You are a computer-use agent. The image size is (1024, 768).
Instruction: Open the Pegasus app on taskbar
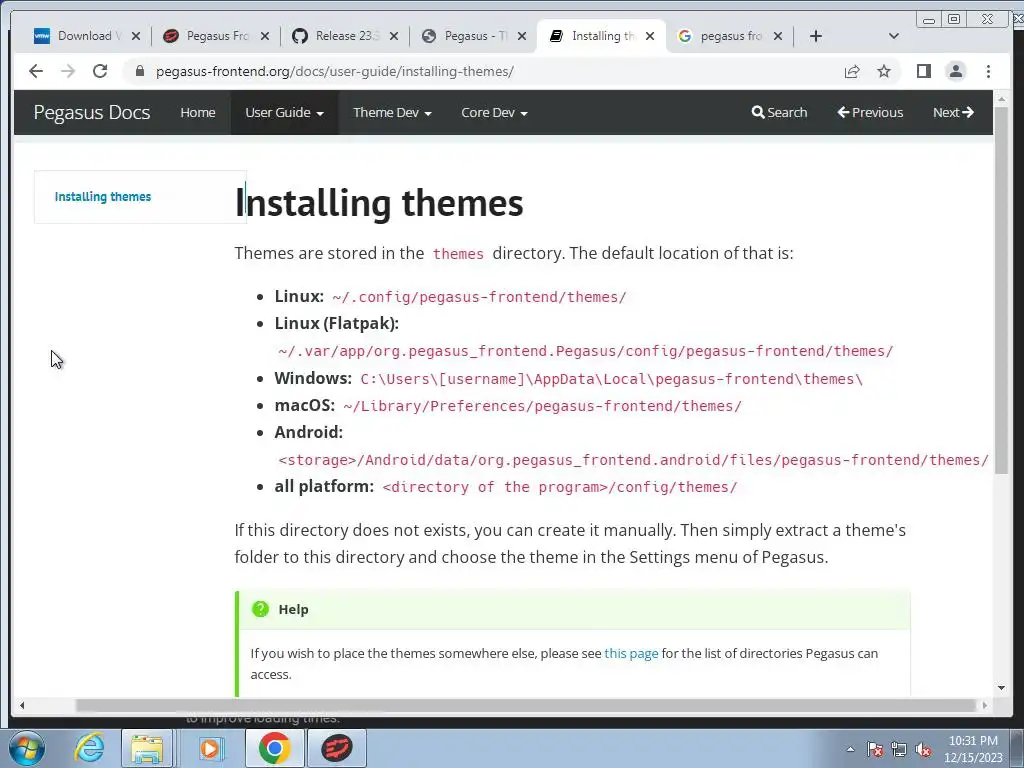(337, 748)
